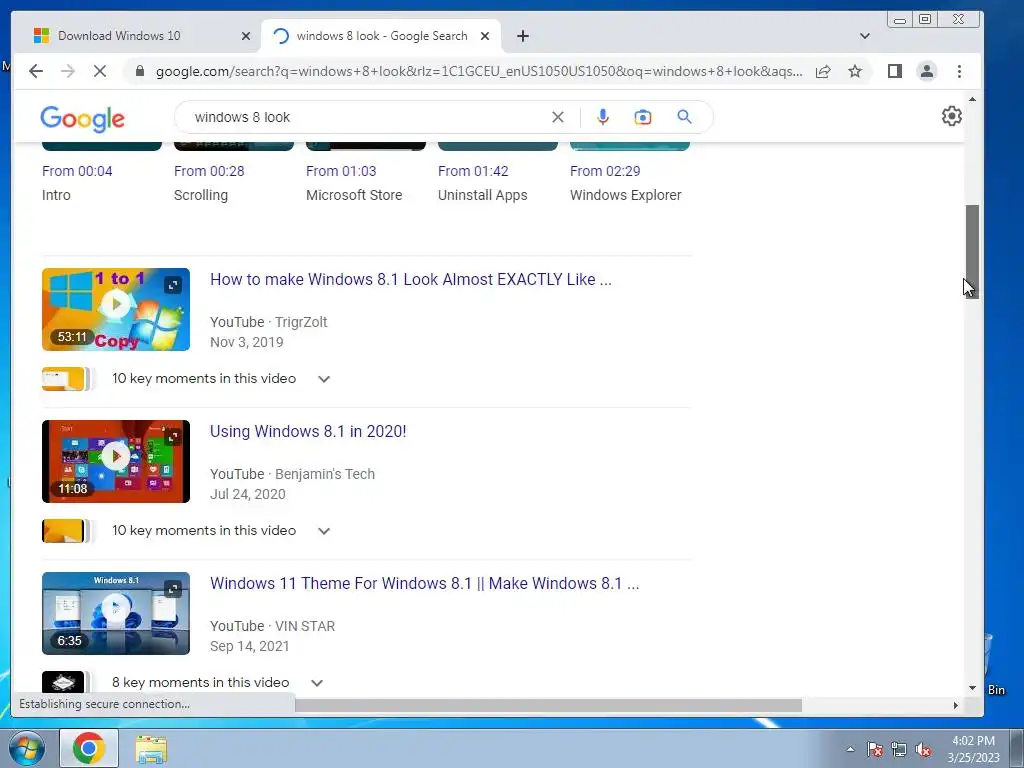Viewport: 1024px width, 768px height.
Task: Jump to From 00:04 Intro moment
Action: [77, 171]
